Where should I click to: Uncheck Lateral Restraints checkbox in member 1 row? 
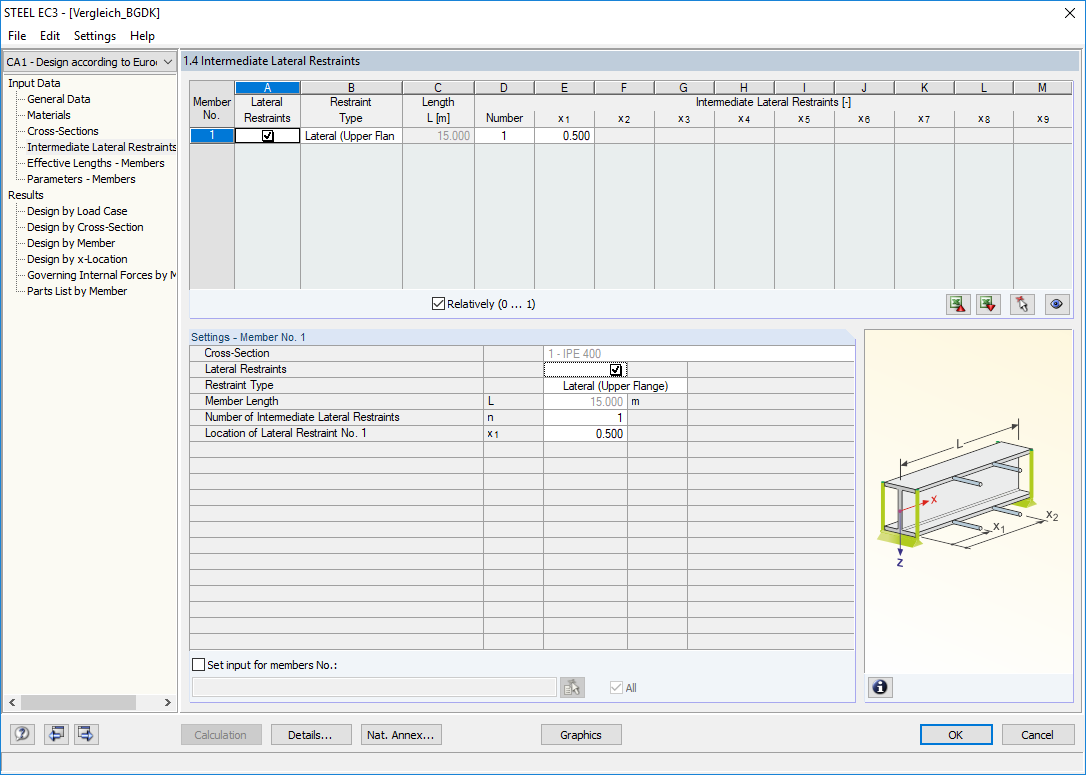coord(267,136)
